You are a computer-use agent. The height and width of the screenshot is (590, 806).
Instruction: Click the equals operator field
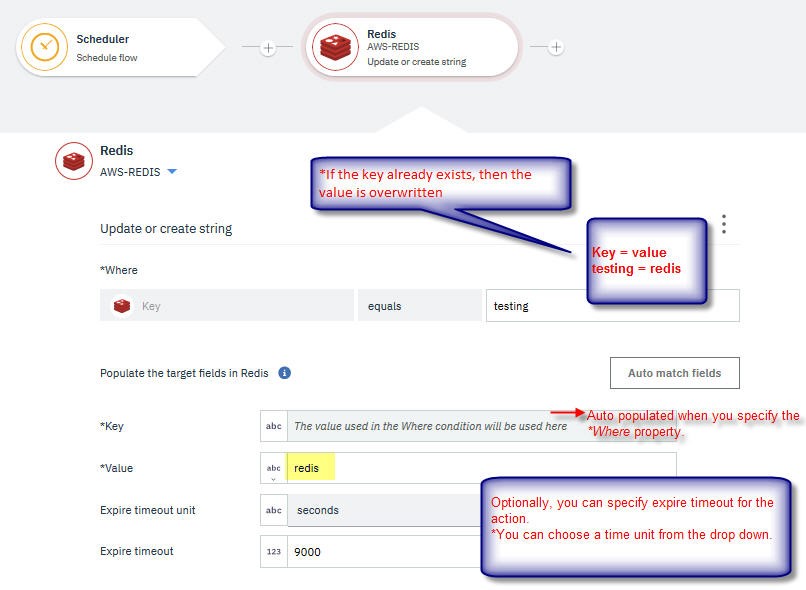[419, 306]
